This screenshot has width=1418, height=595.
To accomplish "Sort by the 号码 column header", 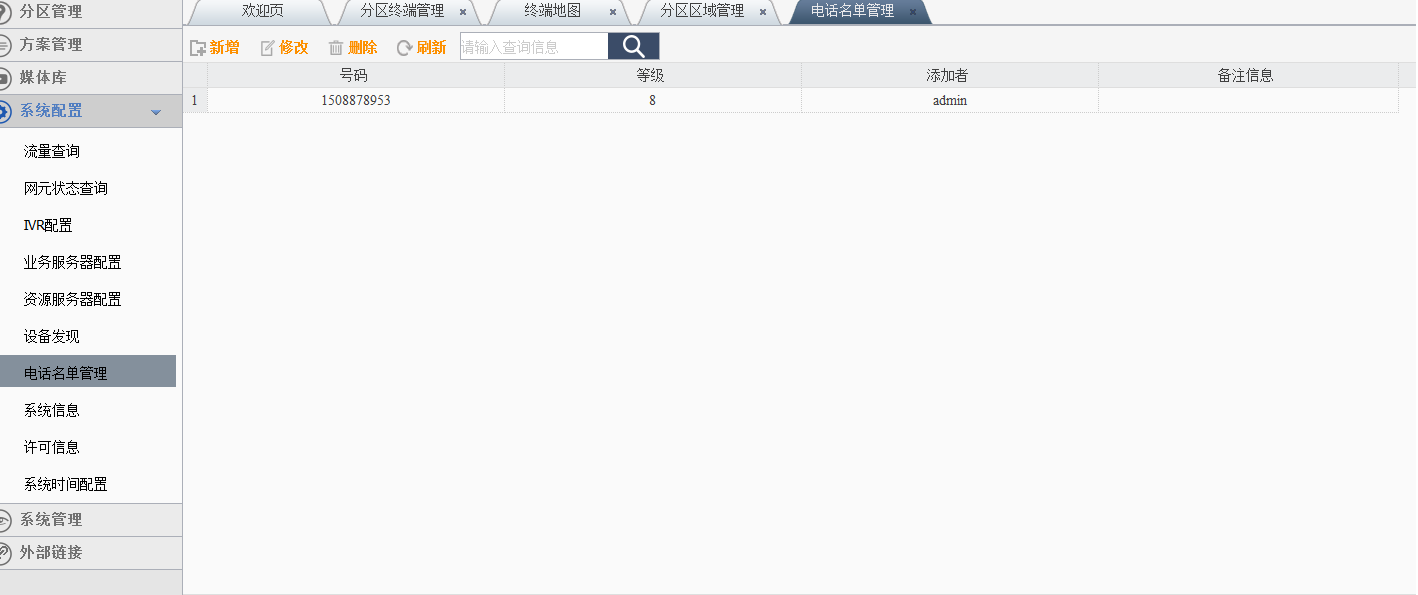I will point(355,75).
